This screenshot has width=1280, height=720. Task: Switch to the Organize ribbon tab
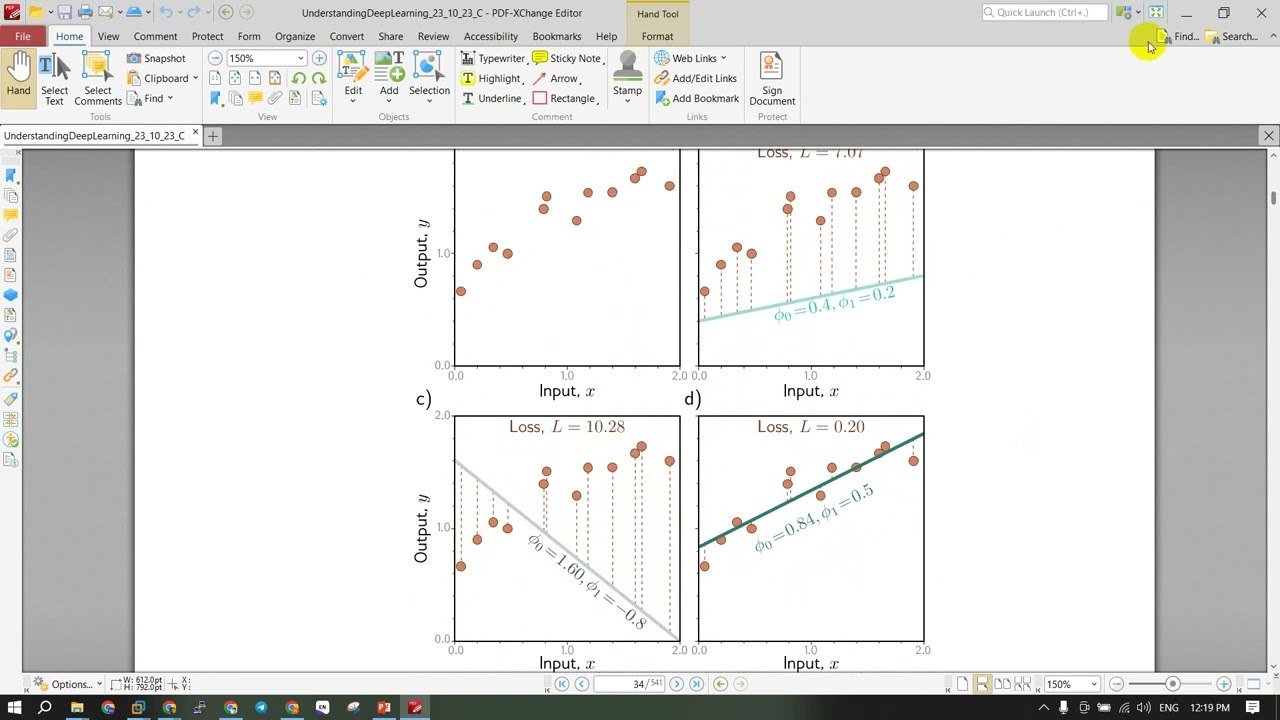point(295,36)
